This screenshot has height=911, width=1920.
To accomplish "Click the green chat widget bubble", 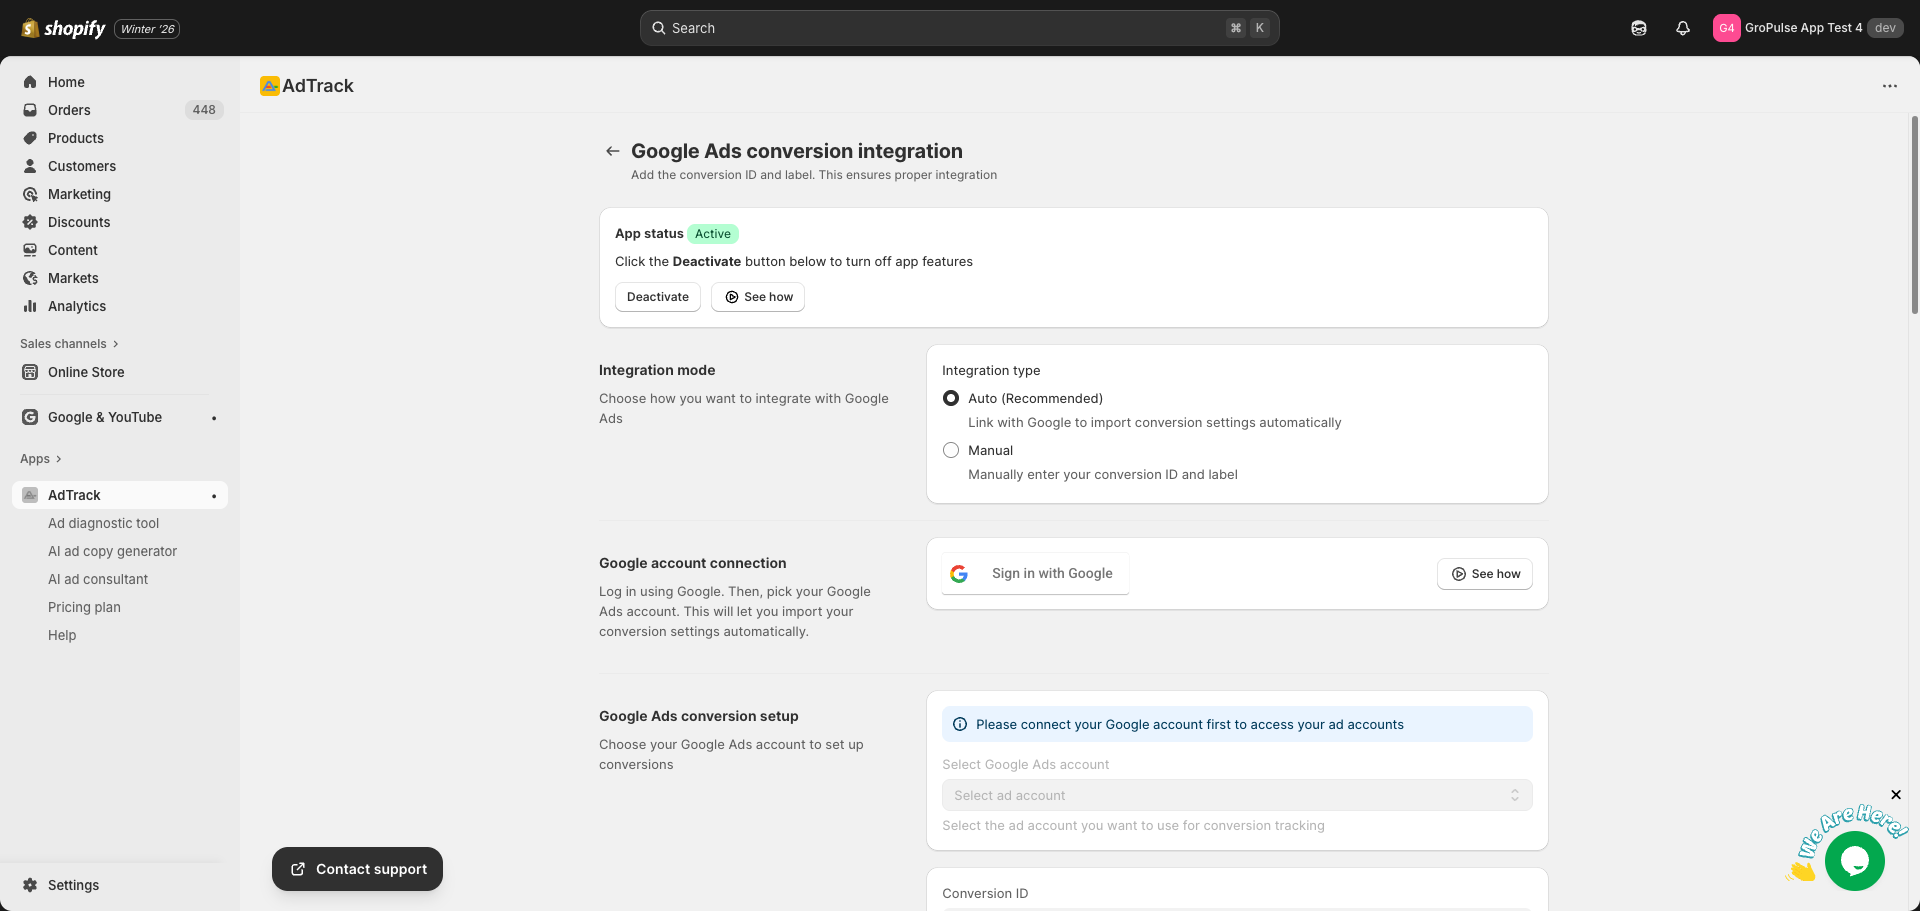I will coord(1855,861).
